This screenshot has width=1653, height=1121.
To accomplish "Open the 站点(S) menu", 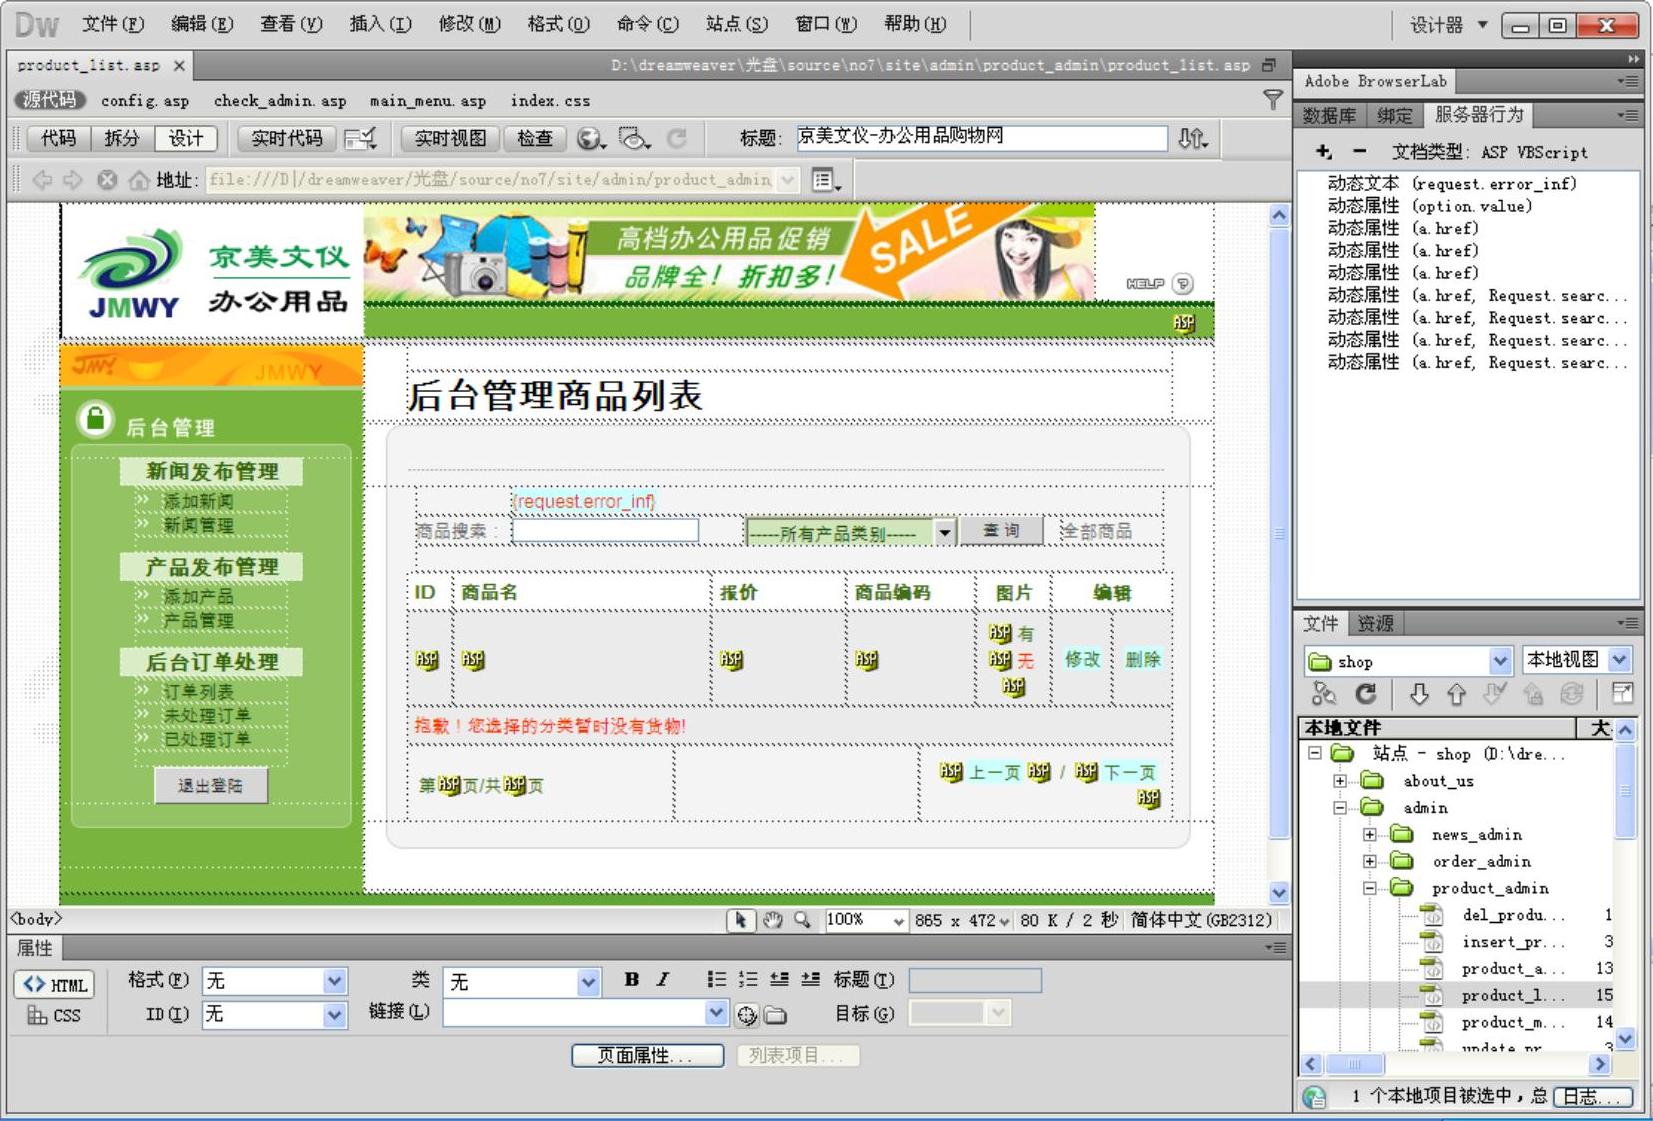I will click(x=736, y=24).
